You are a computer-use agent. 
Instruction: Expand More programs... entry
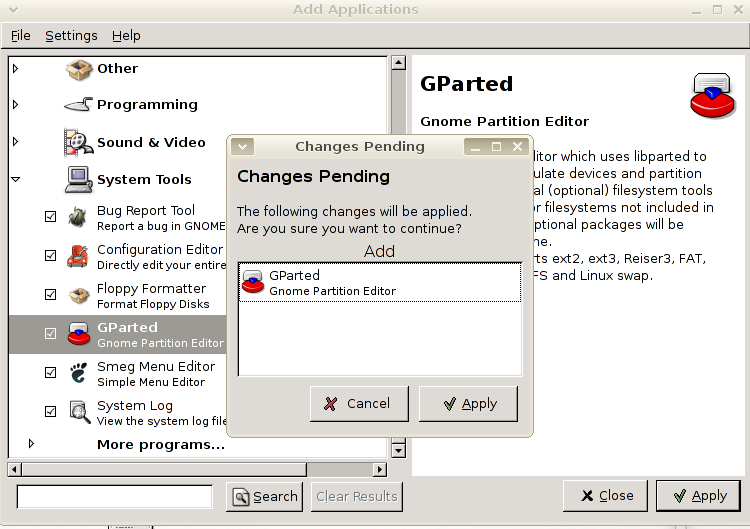click(31, 444)
